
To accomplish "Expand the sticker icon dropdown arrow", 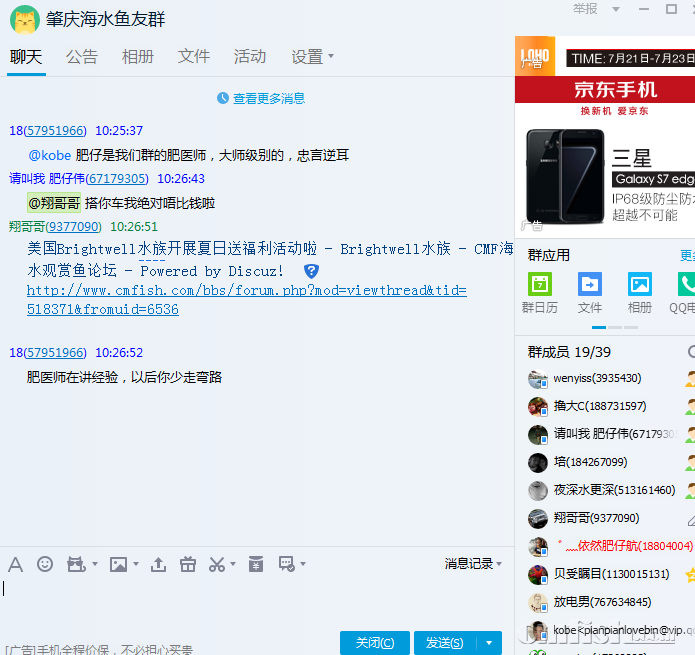I will pos(94,564).
